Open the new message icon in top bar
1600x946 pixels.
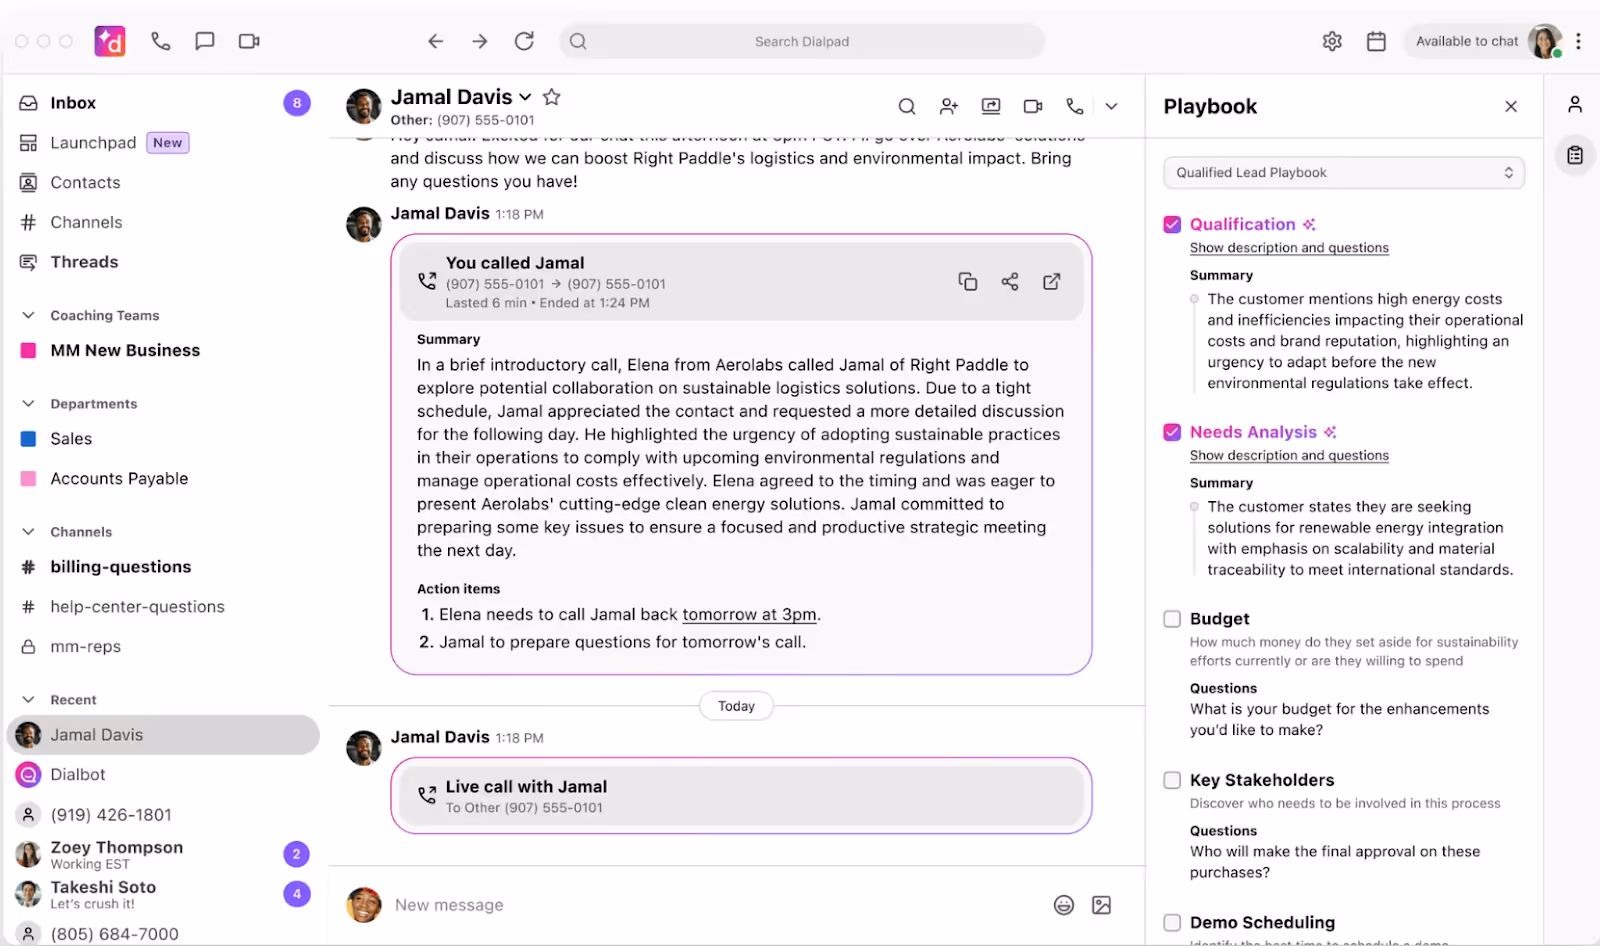click(205, 41)
